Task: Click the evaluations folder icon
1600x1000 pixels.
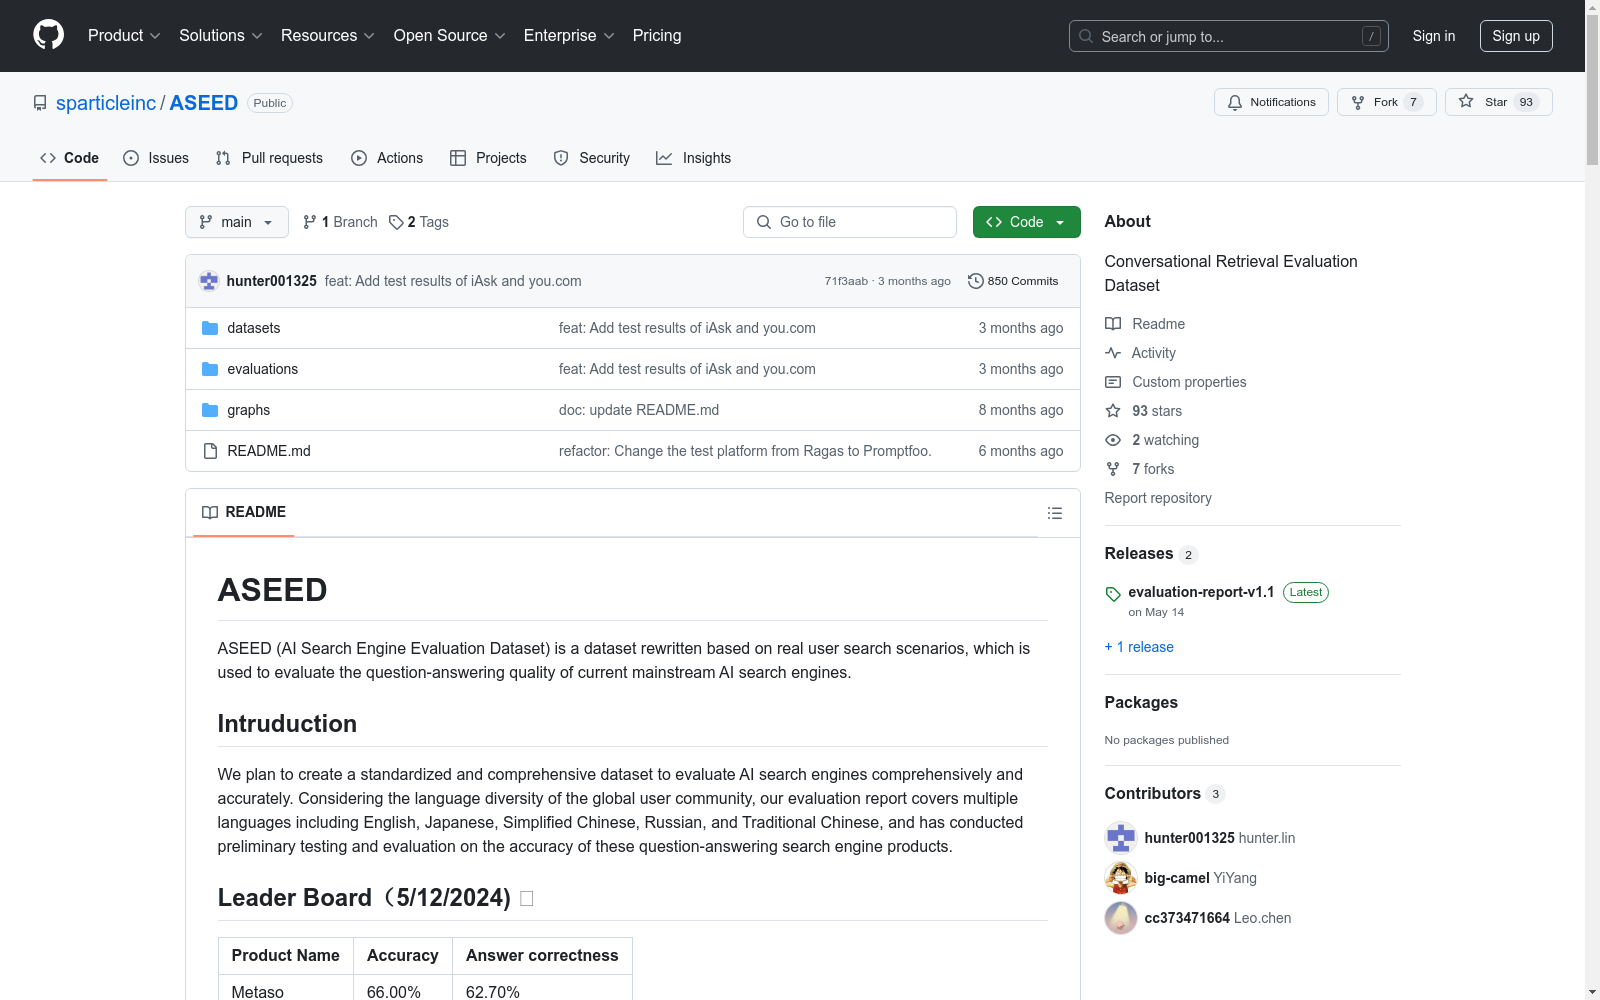Action: [210, 369]
